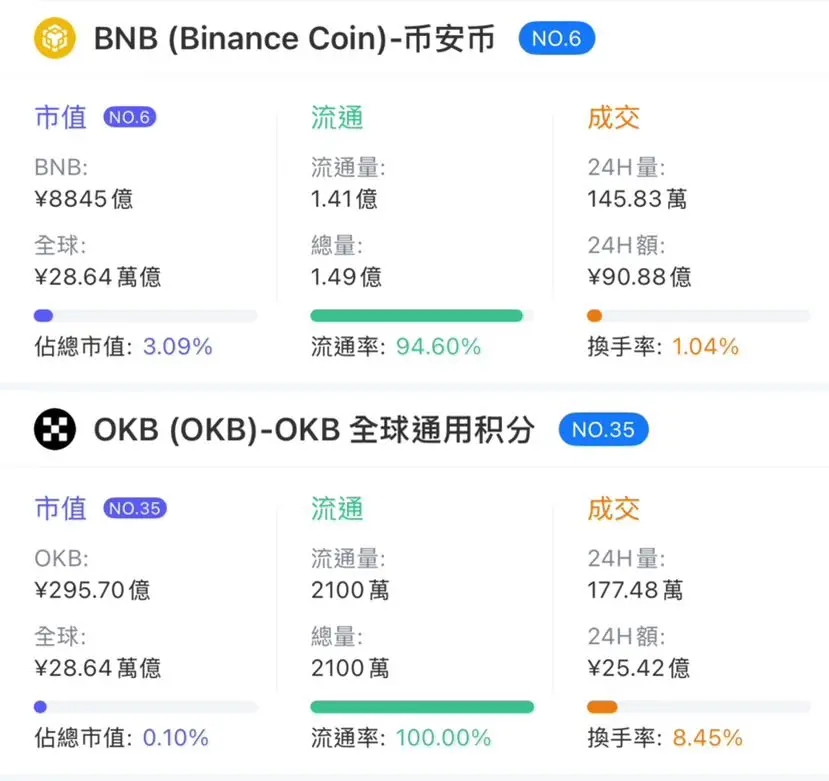The width and height of the screenshot is (829, 781).
Task: Click BNB 24H額 value ¥90.88億
Action: [x=639, y=277]
